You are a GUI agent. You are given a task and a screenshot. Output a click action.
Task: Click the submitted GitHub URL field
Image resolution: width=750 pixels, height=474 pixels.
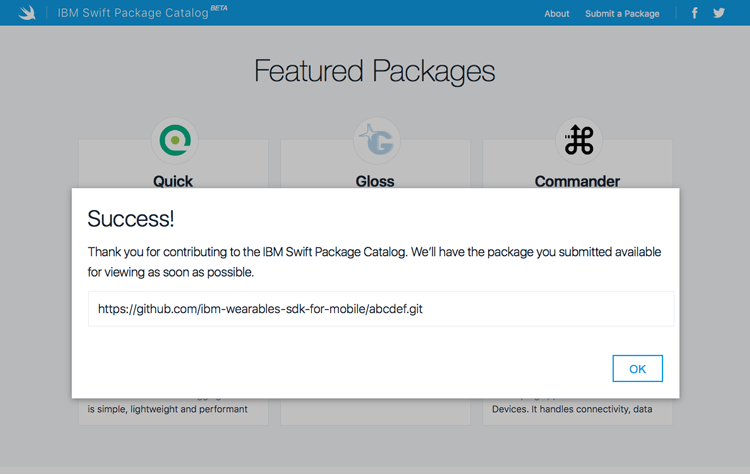381,309
